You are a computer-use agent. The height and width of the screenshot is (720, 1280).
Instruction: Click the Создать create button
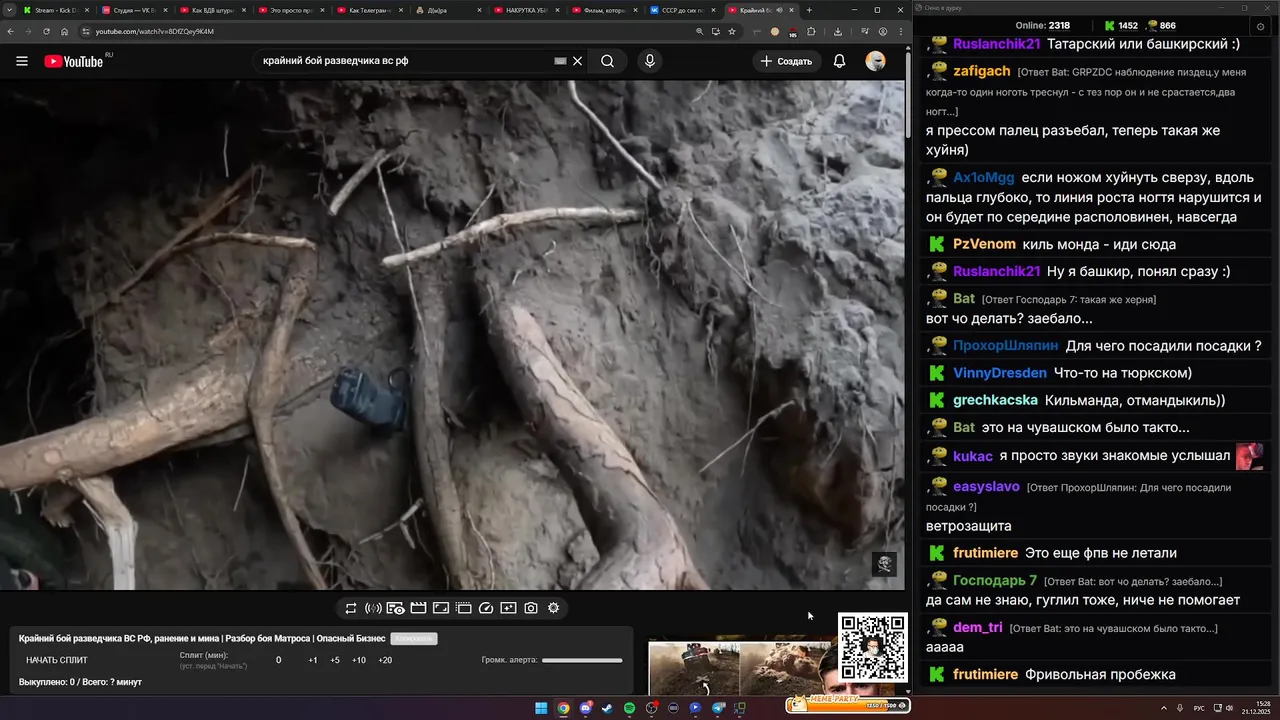786,61
